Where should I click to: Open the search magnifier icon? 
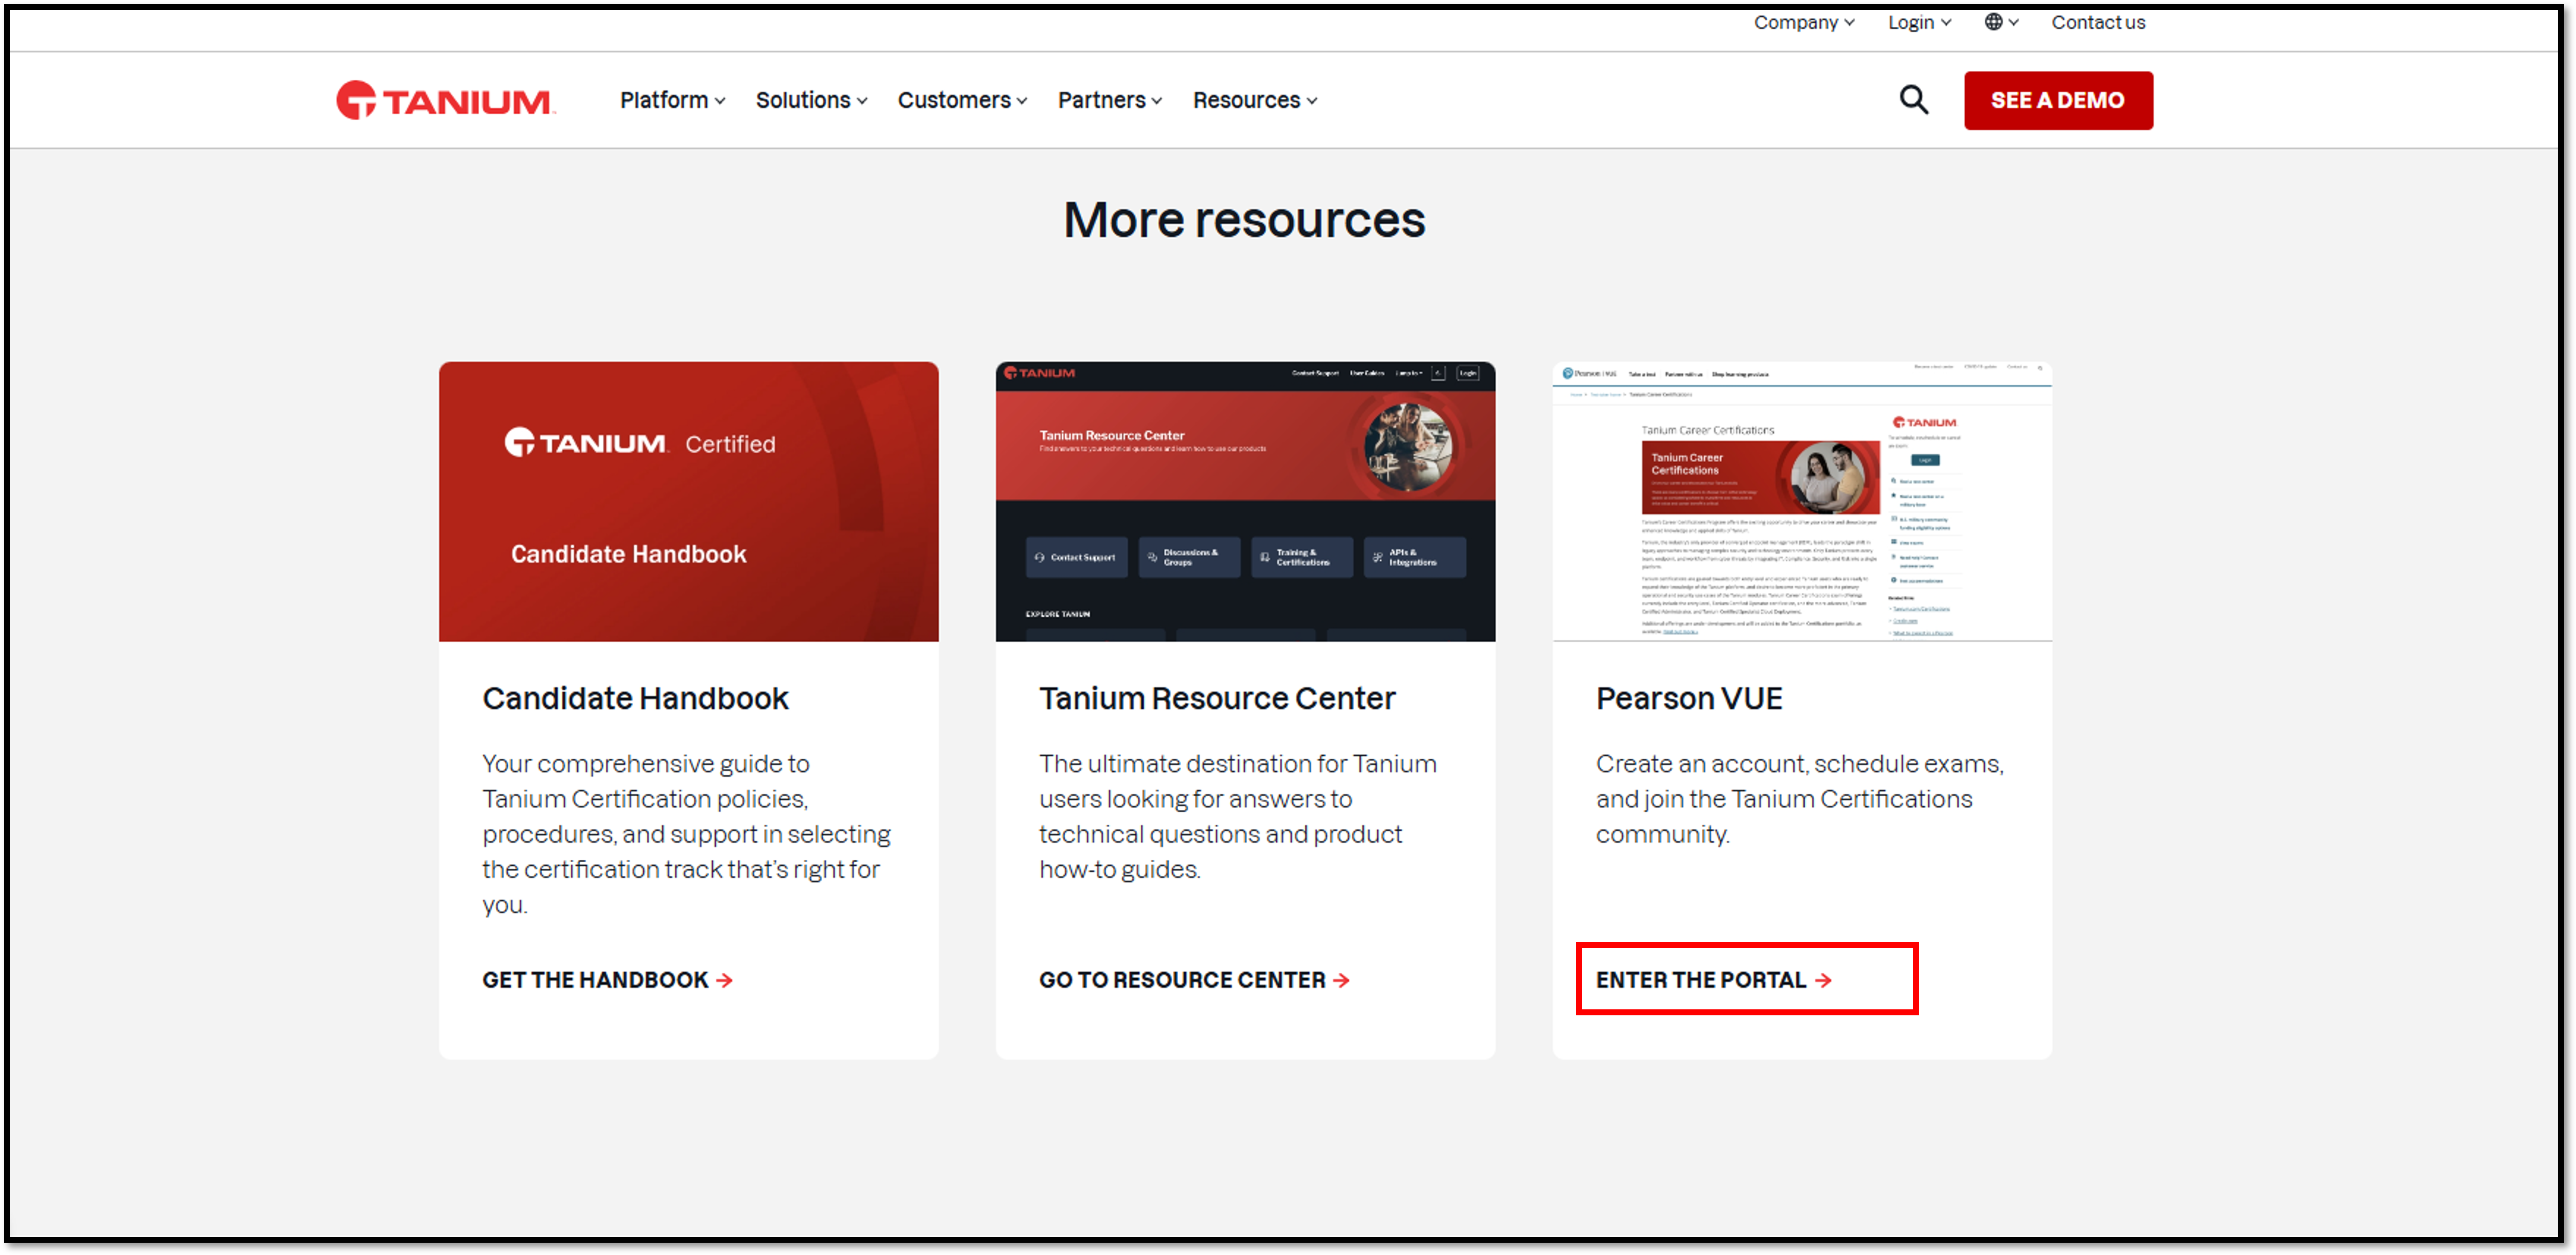click(x=1913, y=100)
